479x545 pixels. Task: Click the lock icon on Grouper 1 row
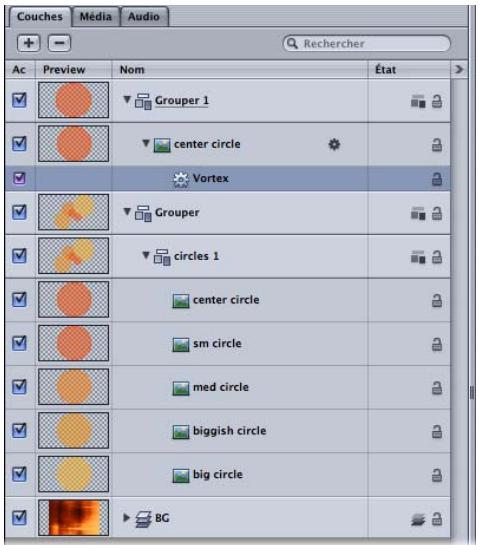click(x=437, y=101)
